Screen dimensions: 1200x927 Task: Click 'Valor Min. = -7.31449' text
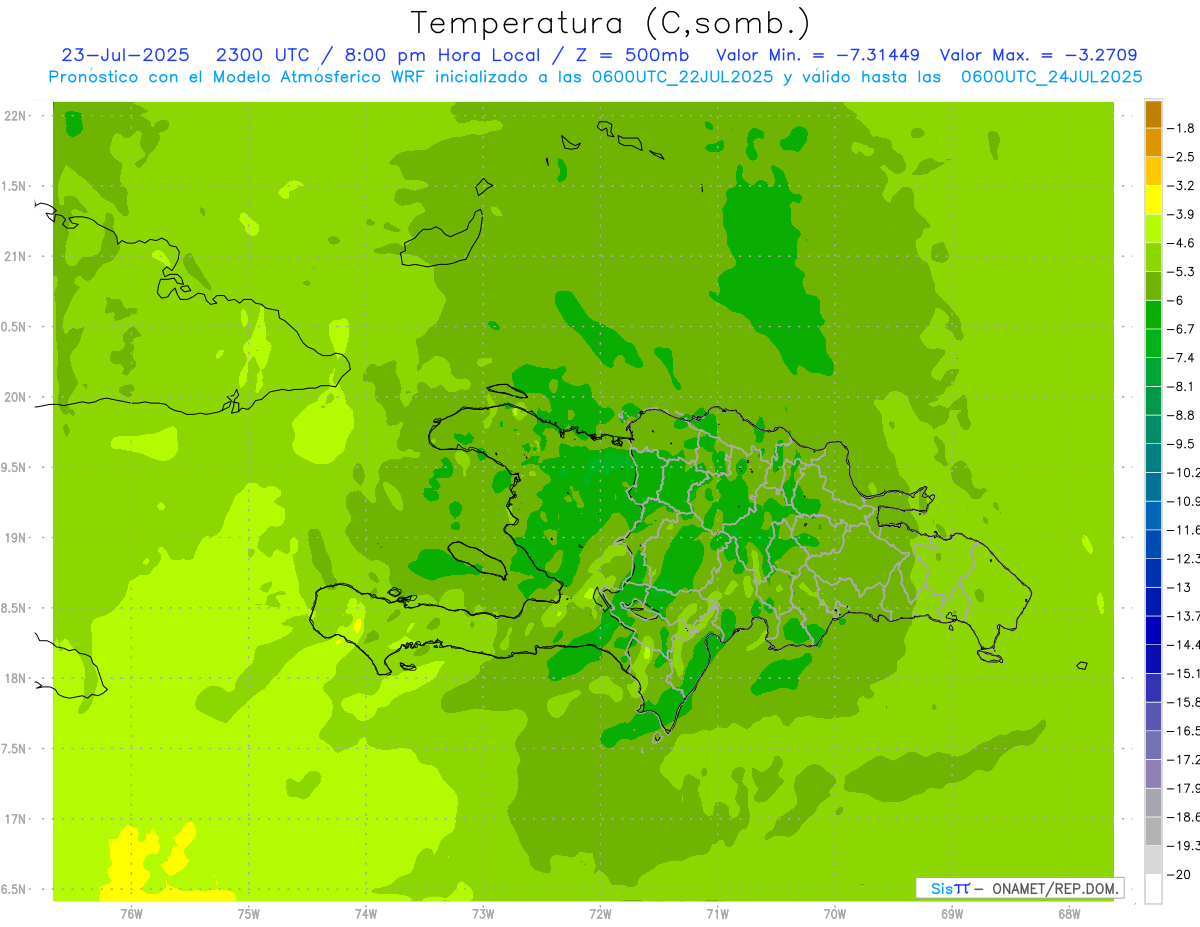(x=817, y=55)
